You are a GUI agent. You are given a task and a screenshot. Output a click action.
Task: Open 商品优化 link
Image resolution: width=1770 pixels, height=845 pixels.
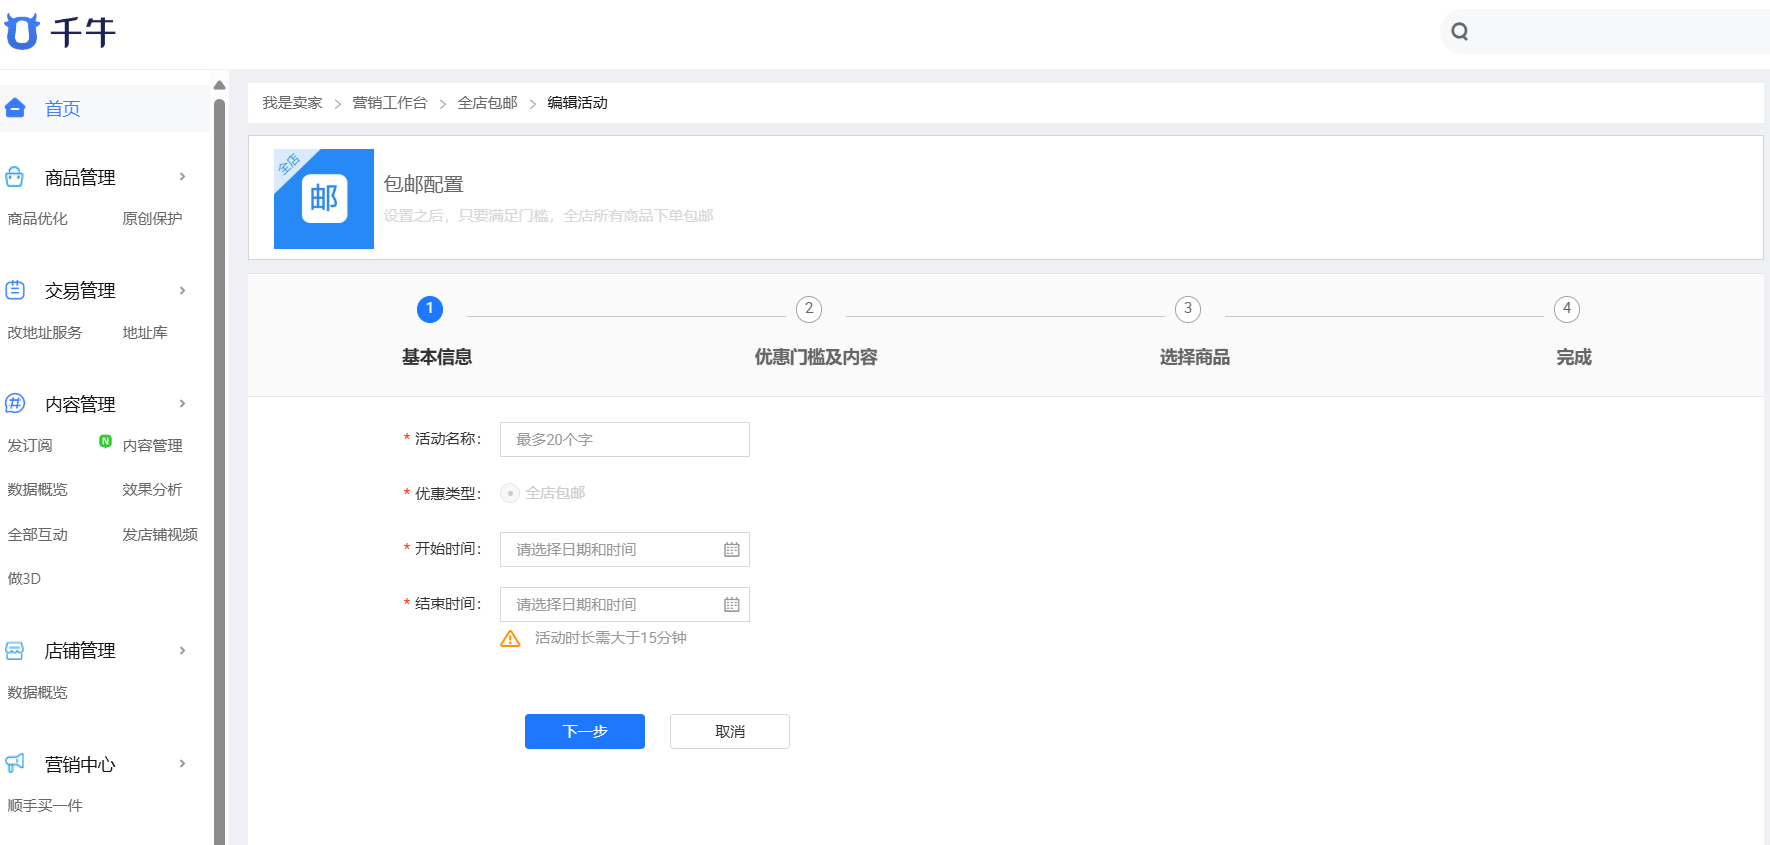pyautogui.click(x=38, y=219)
